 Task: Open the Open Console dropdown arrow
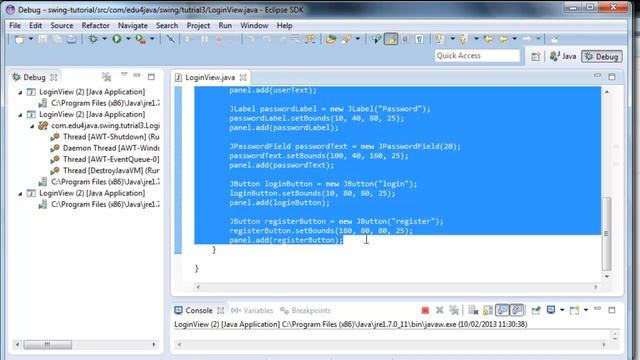tap(586, 311)
